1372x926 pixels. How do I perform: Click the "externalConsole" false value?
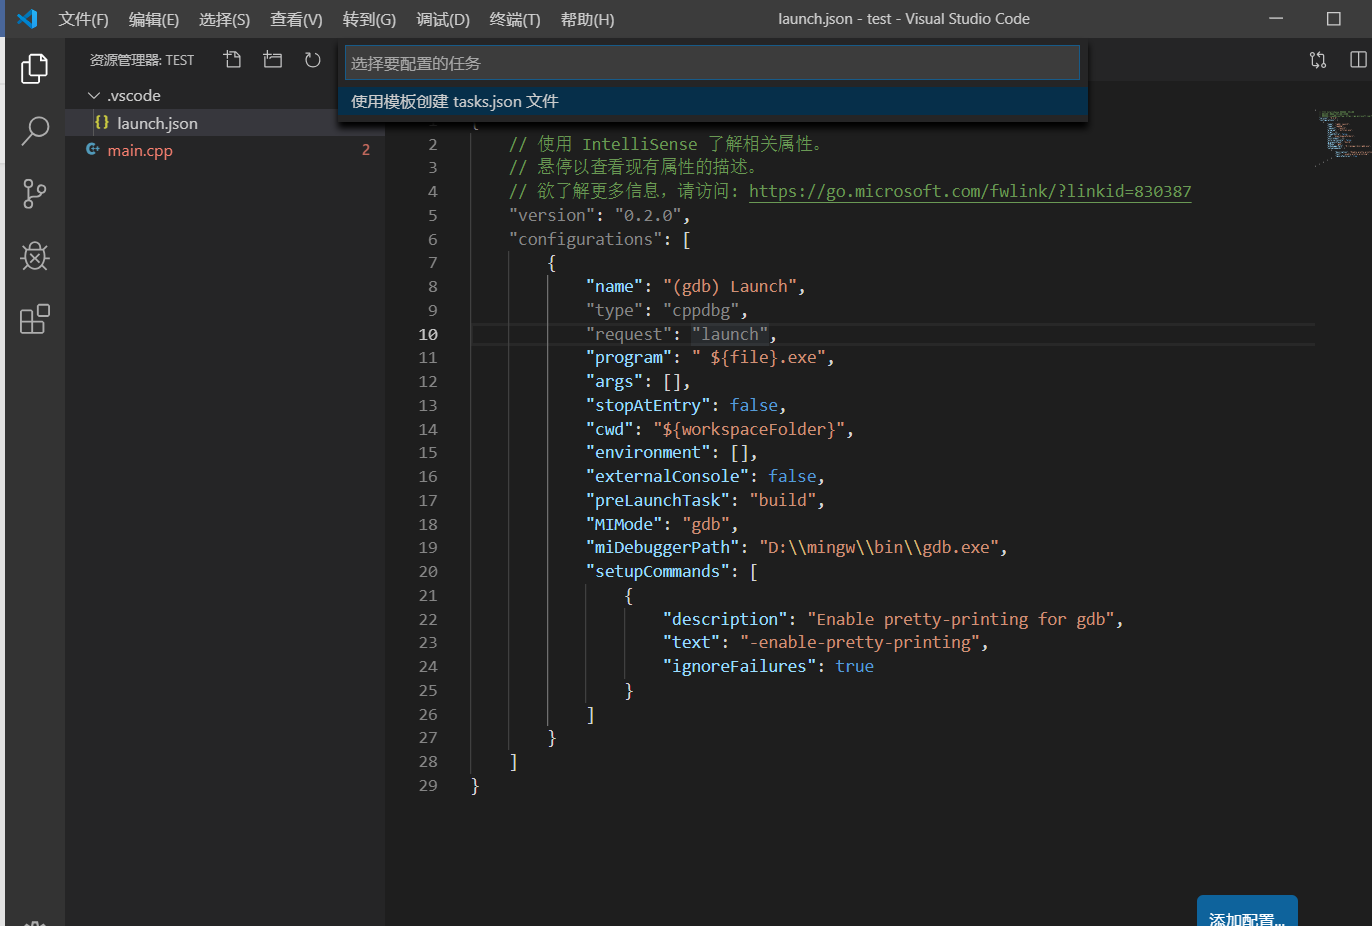pos(792,477)
